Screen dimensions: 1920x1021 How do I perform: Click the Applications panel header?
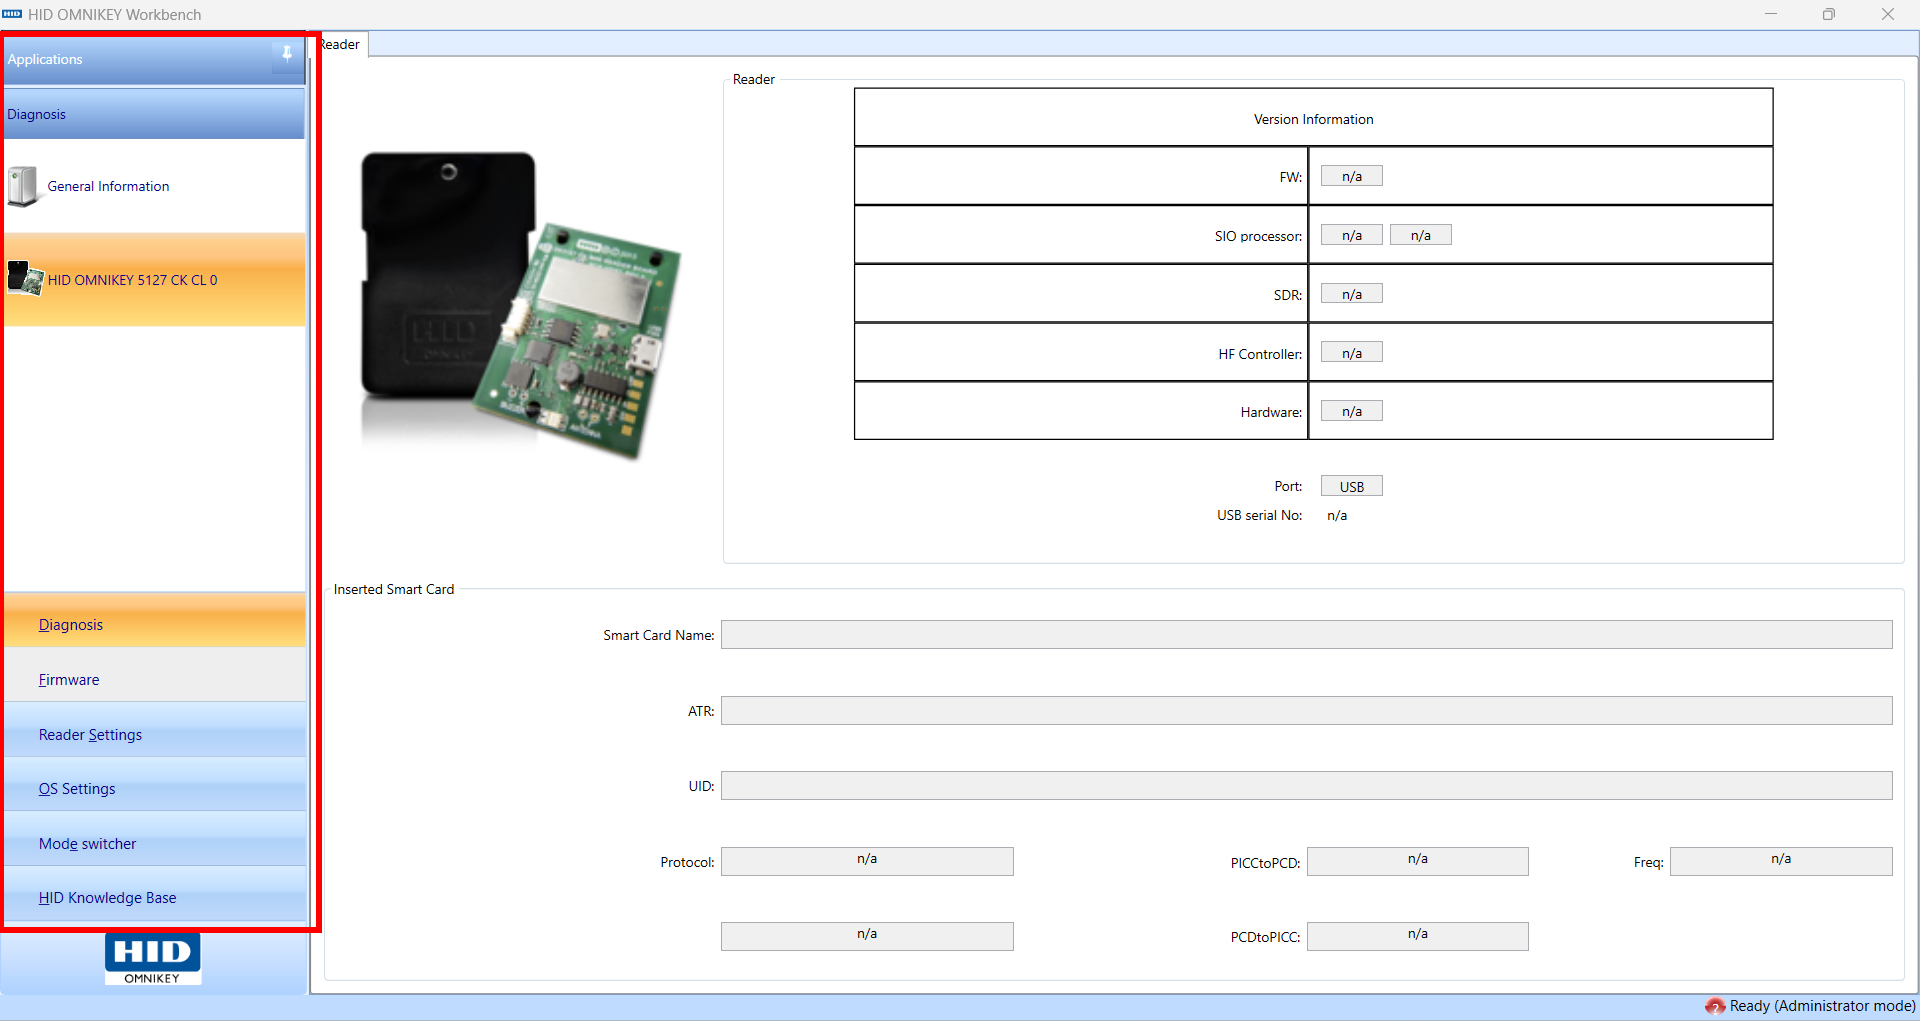[155, 59]
